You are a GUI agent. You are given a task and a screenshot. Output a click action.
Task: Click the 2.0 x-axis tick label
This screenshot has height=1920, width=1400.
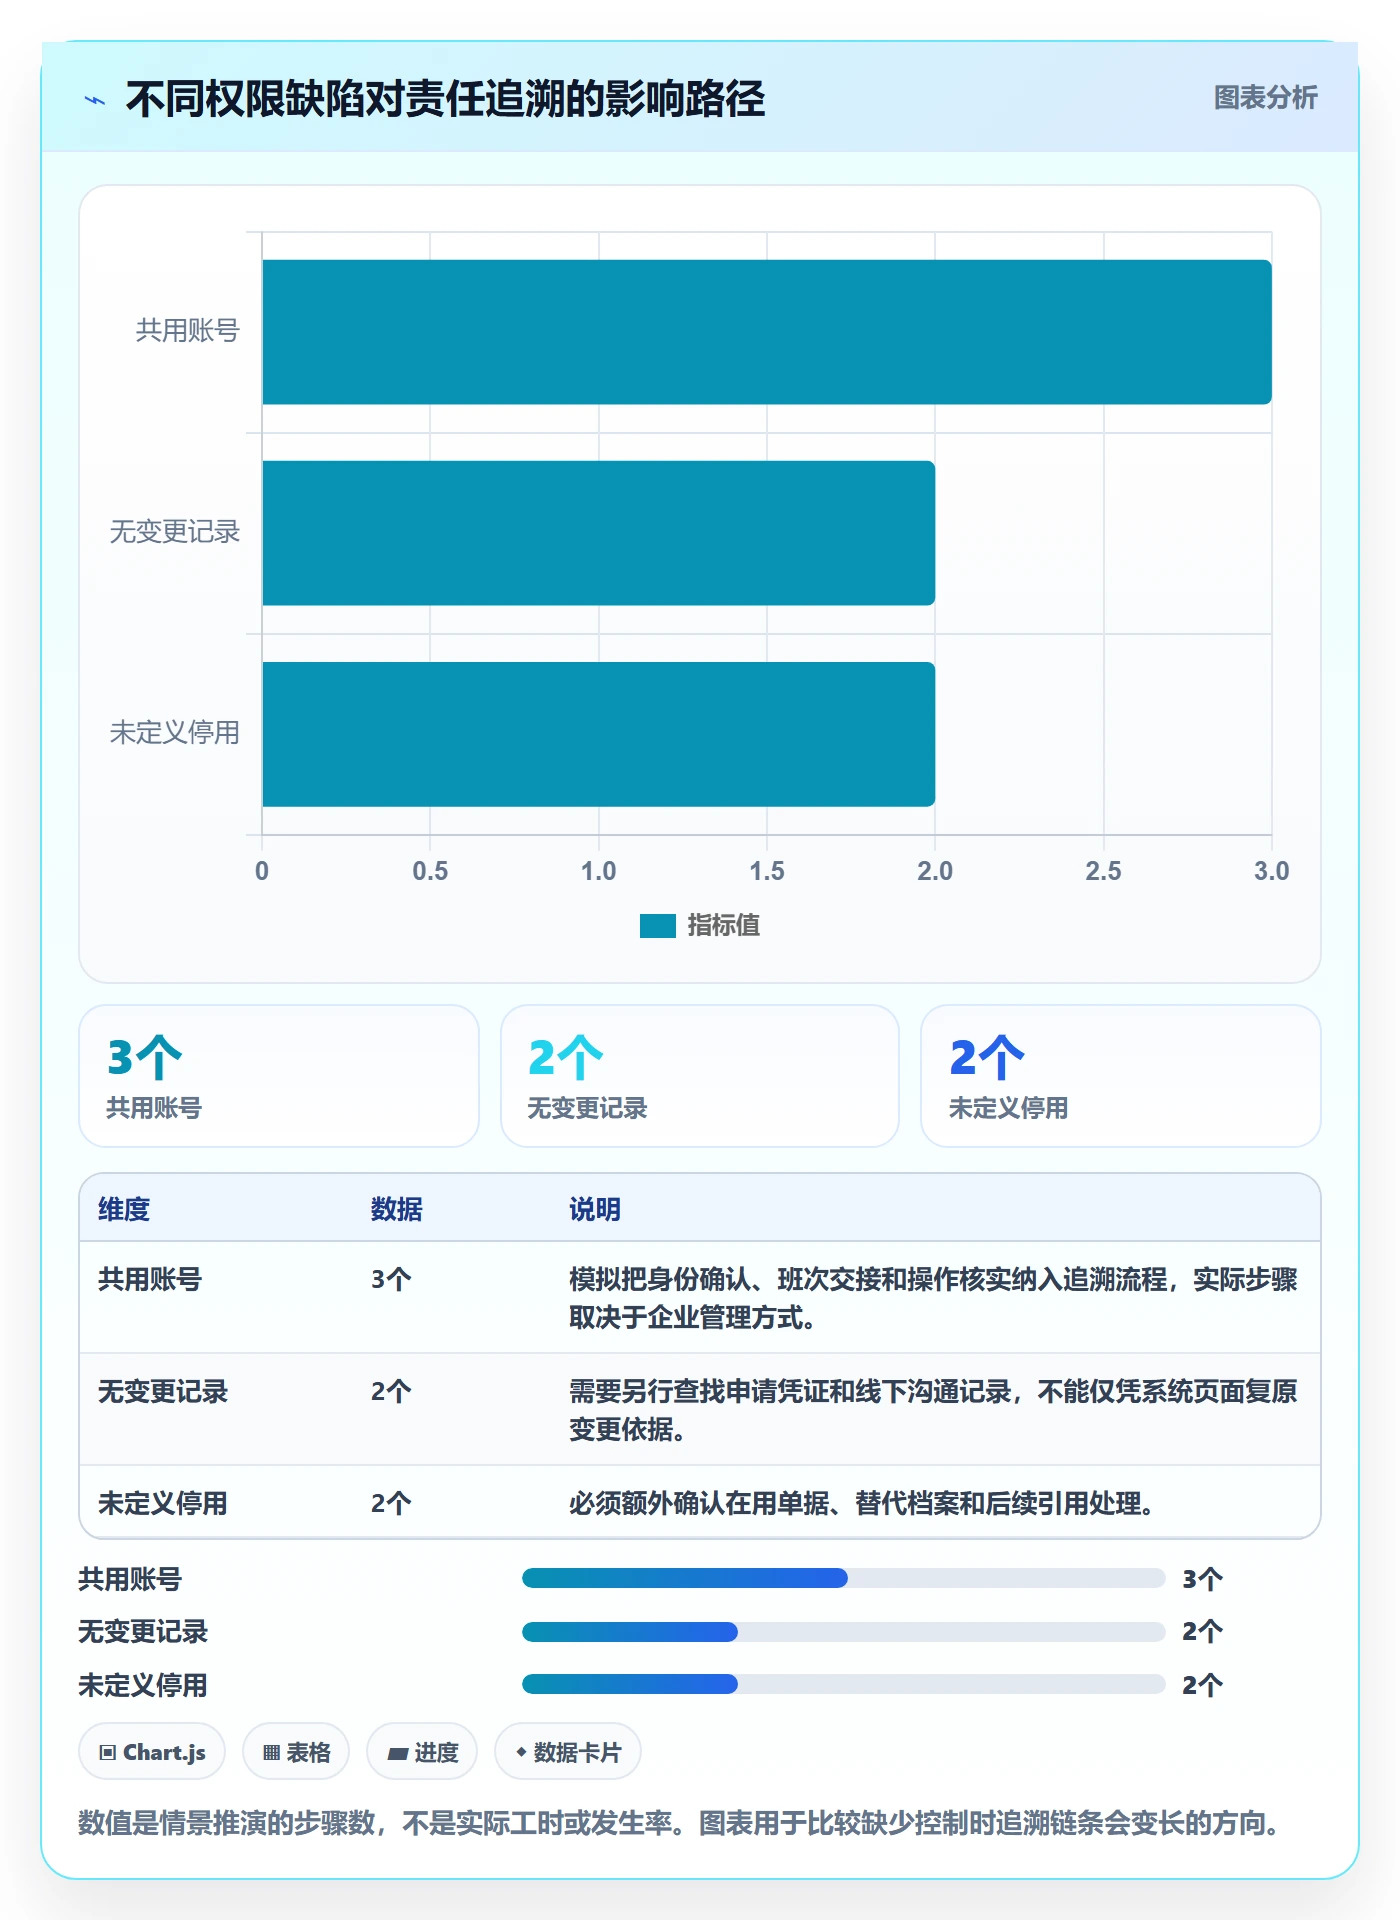point(935,871)
